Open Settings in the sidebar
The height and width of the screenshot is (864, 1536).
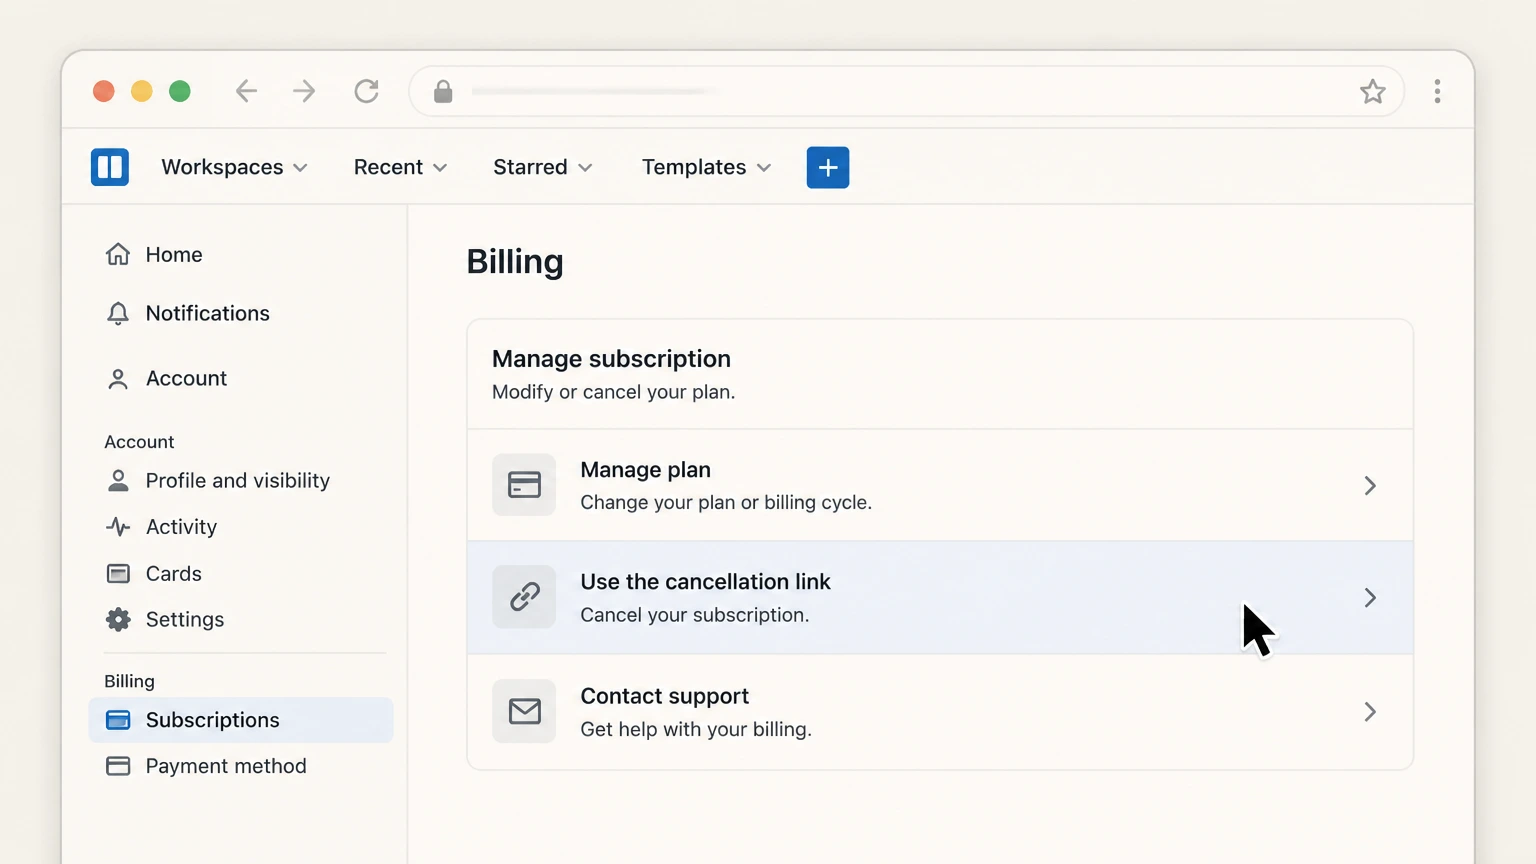(x=241, y=620)
